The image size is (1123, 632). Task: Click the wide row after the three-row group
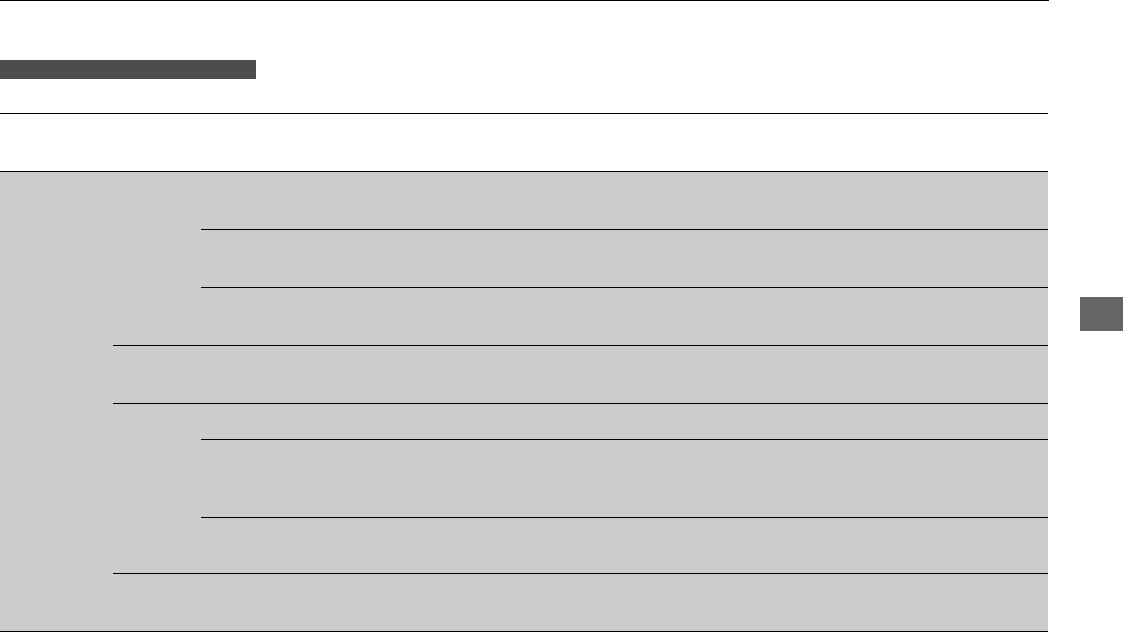[x=580, y=375]
